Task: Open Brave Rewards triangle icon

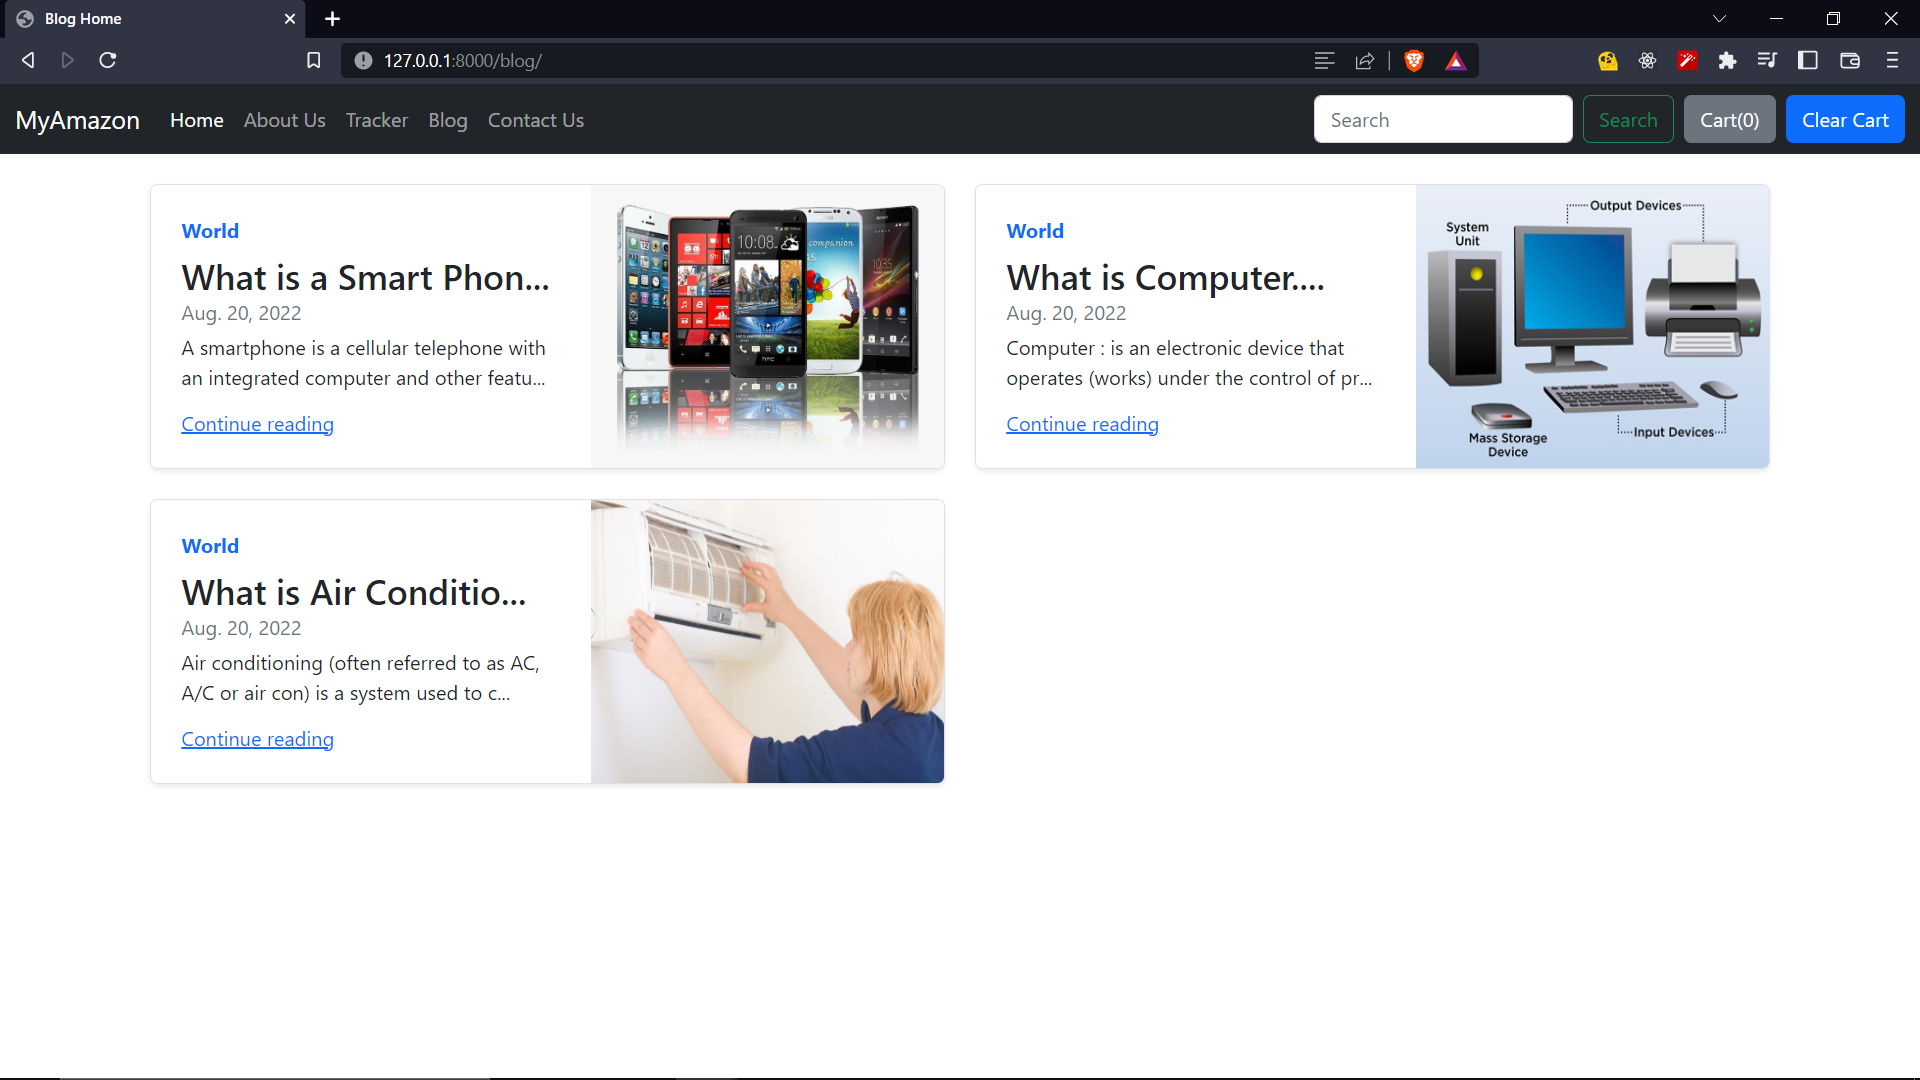Action: [x=1456, y=60]
